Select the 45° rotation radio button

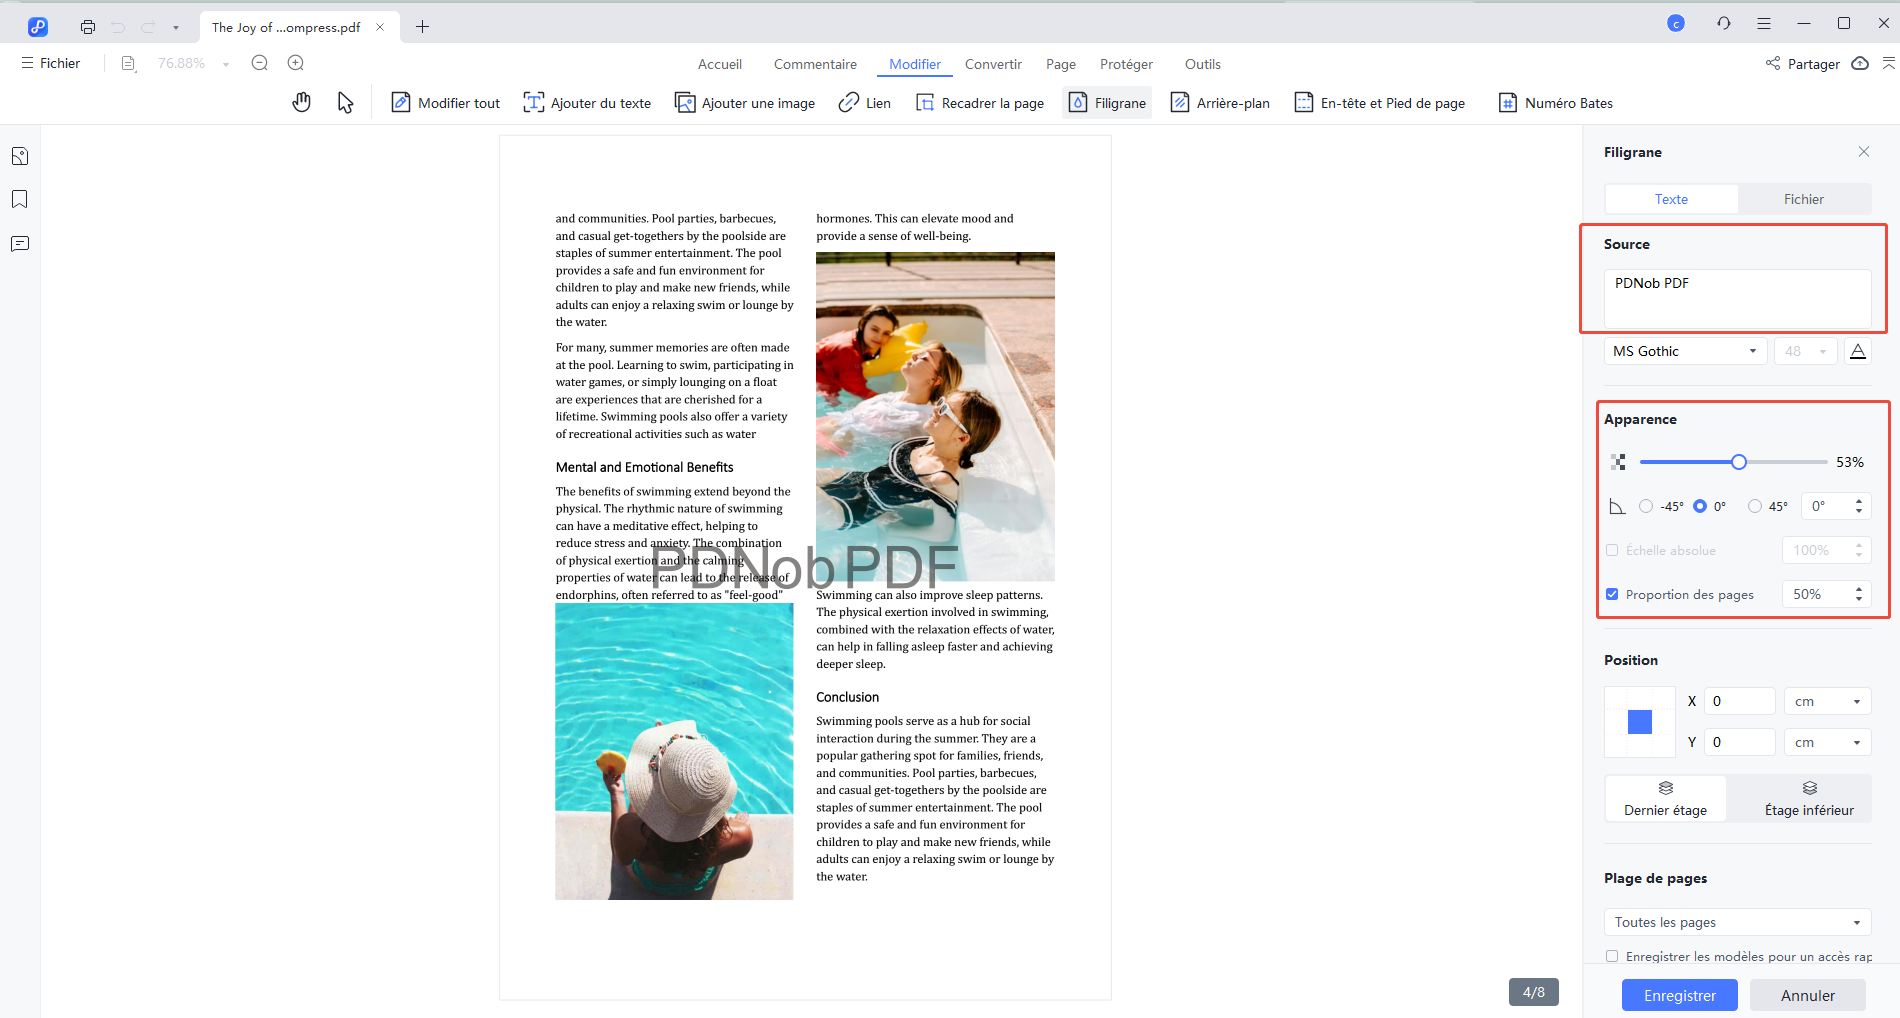[x=1754, y=506]
